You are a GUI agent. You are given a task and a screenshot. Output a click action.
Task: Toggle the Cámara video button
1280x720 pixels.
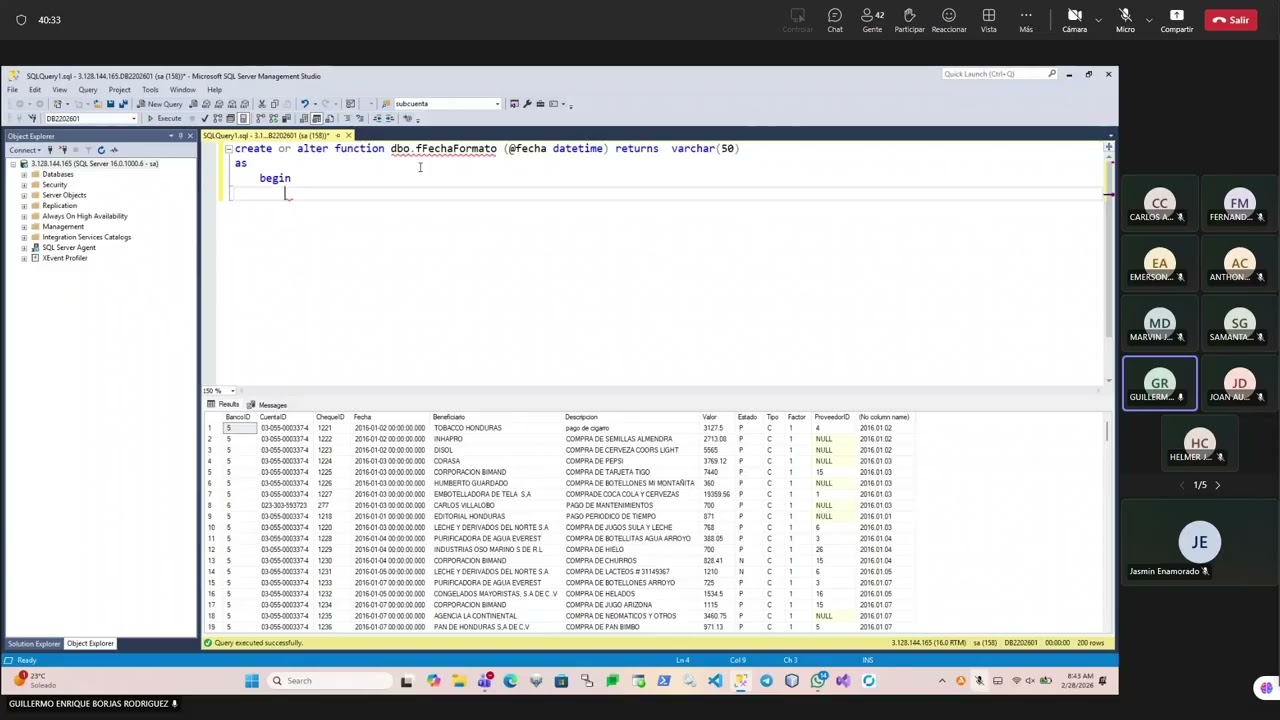tap(1074, 20)
